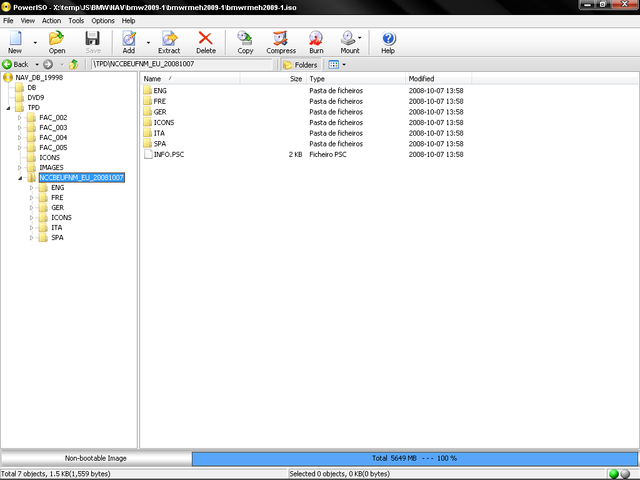This screenshot has width=640, height=480.
Task: Open the Options menu
Action: (103, 21)
